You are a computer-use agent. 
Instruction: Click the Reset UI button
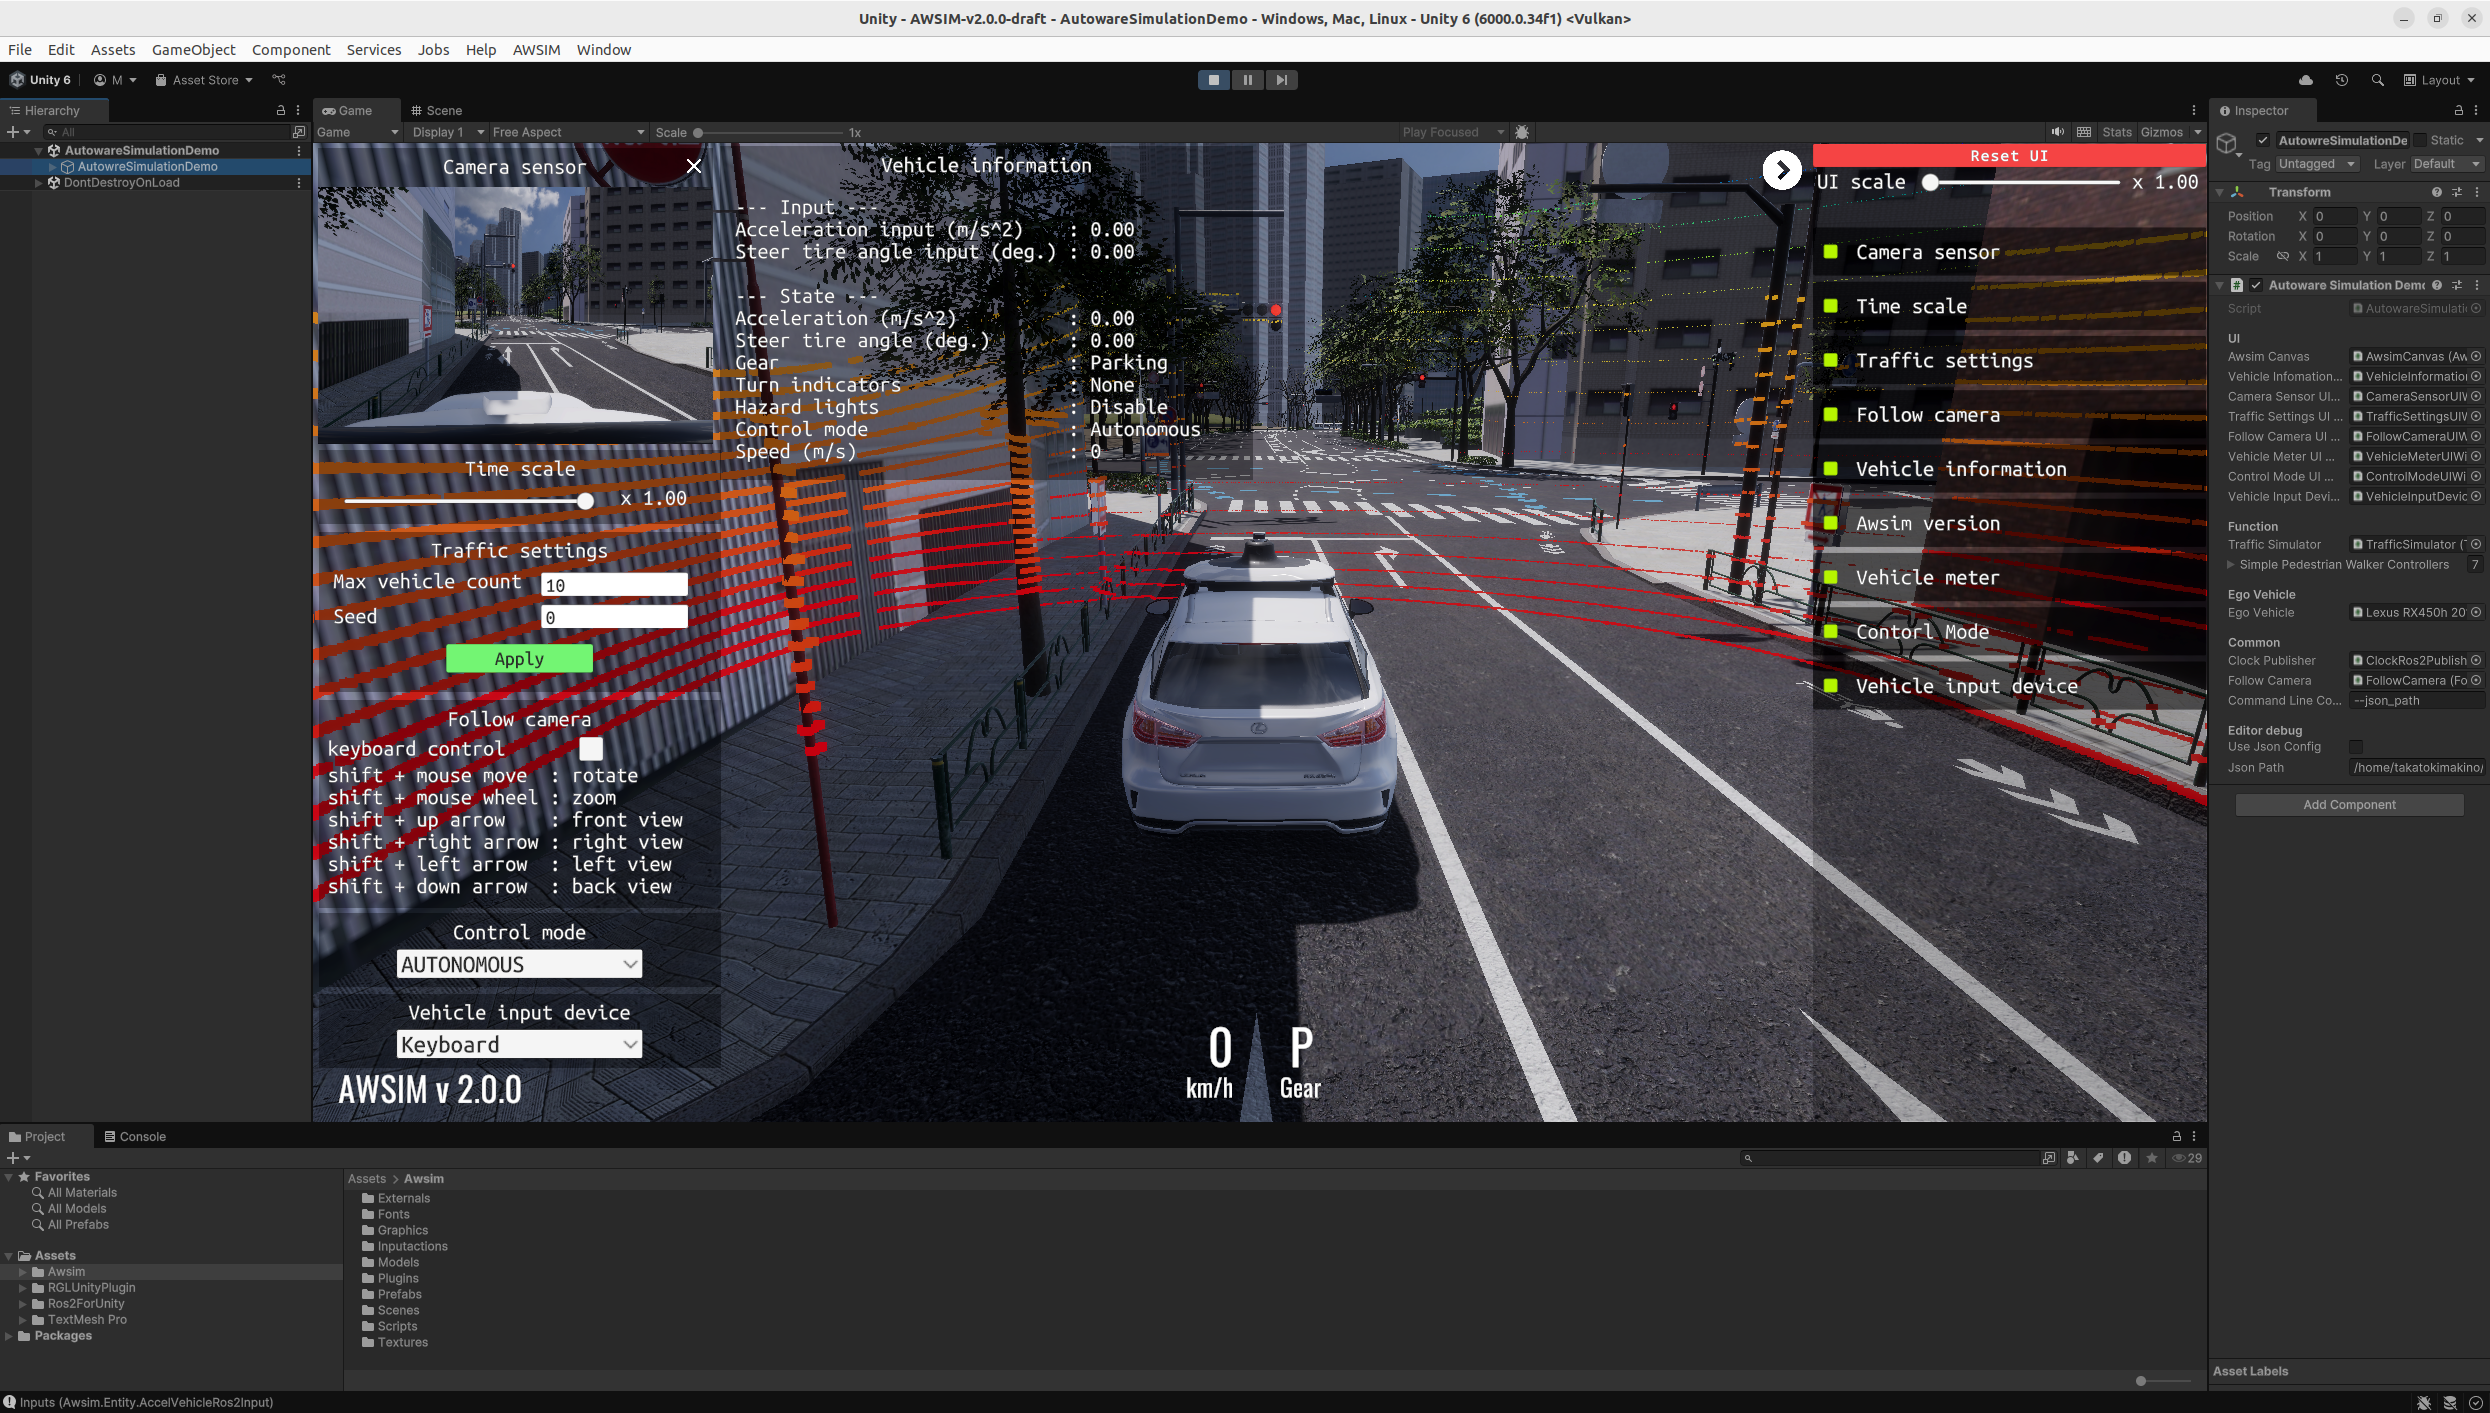2009,155
